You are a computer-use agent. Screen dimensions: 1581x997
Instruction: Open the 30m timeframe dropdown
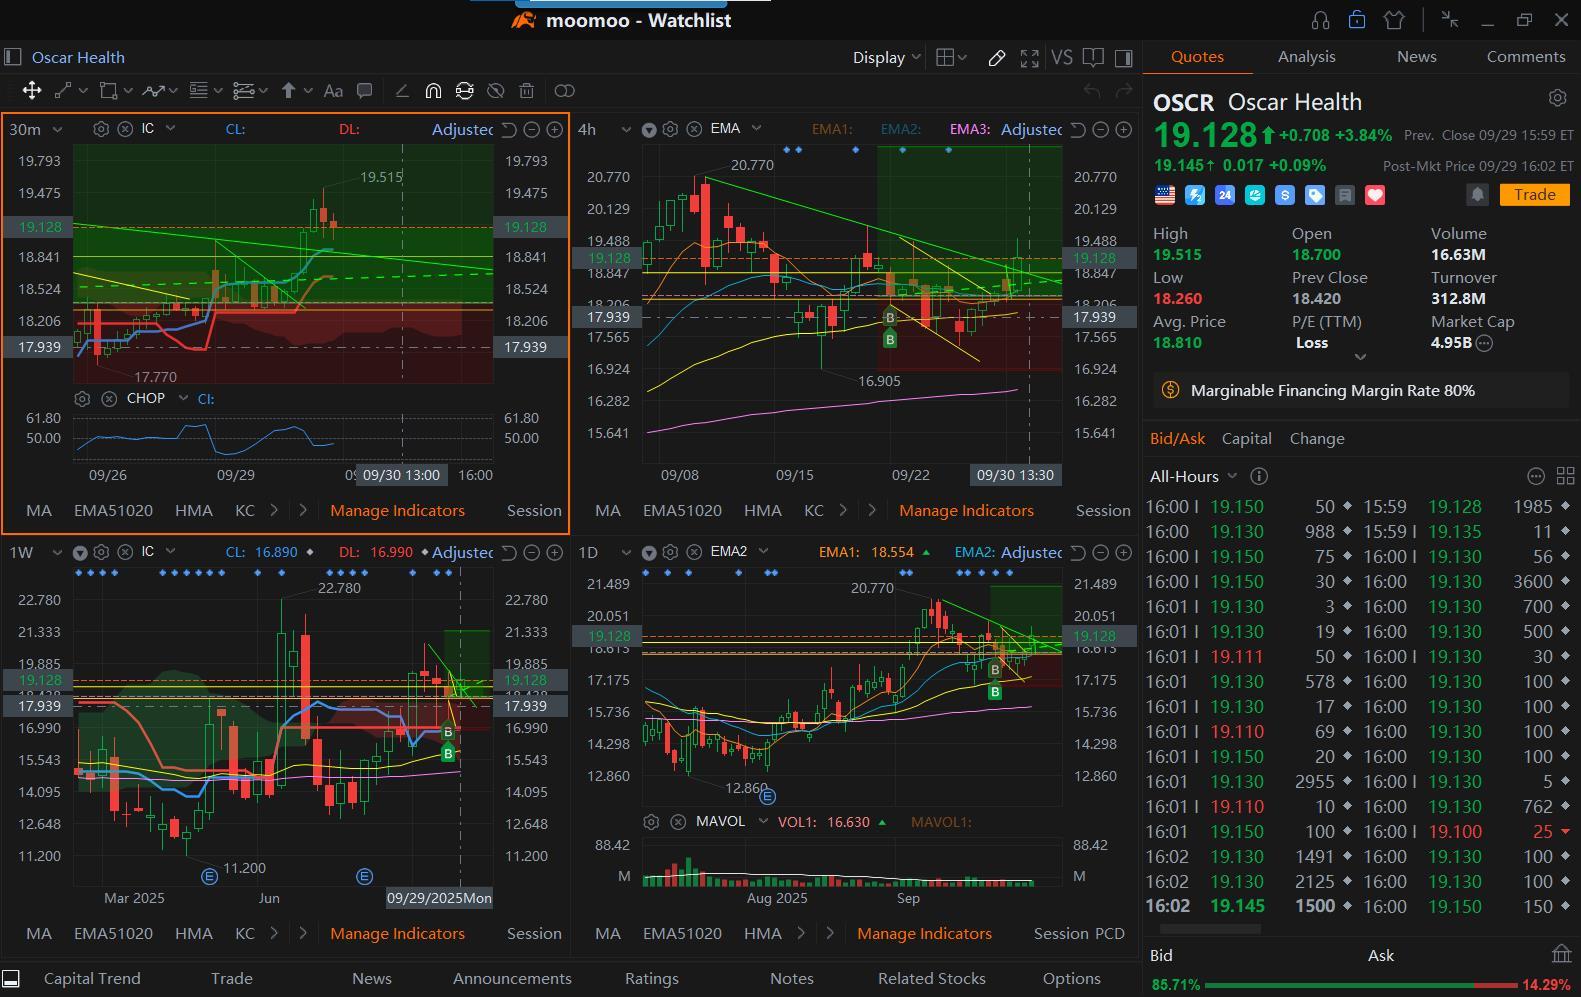pos(36,129)
